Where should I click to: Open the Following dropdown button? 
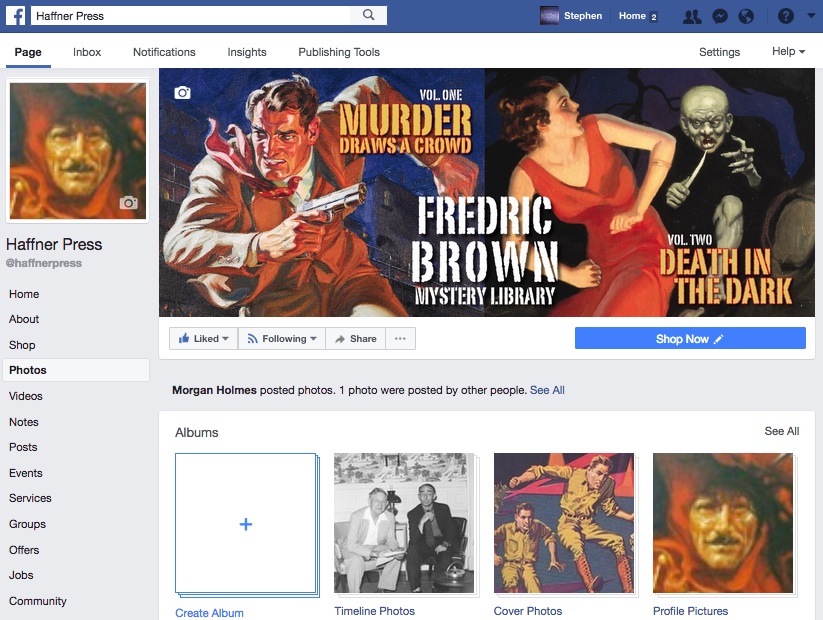click(282, 339)
